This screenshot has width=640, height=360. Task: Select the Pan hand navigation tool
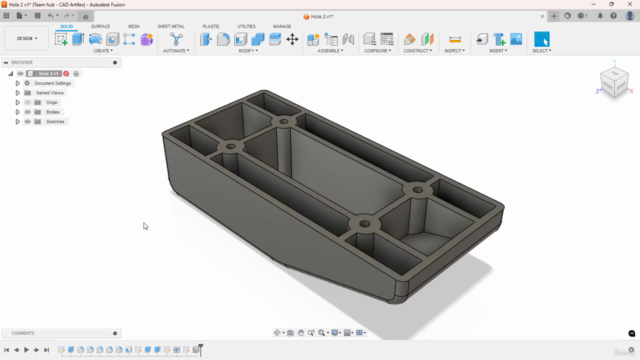pyautogui.click(x=301, y=333)
